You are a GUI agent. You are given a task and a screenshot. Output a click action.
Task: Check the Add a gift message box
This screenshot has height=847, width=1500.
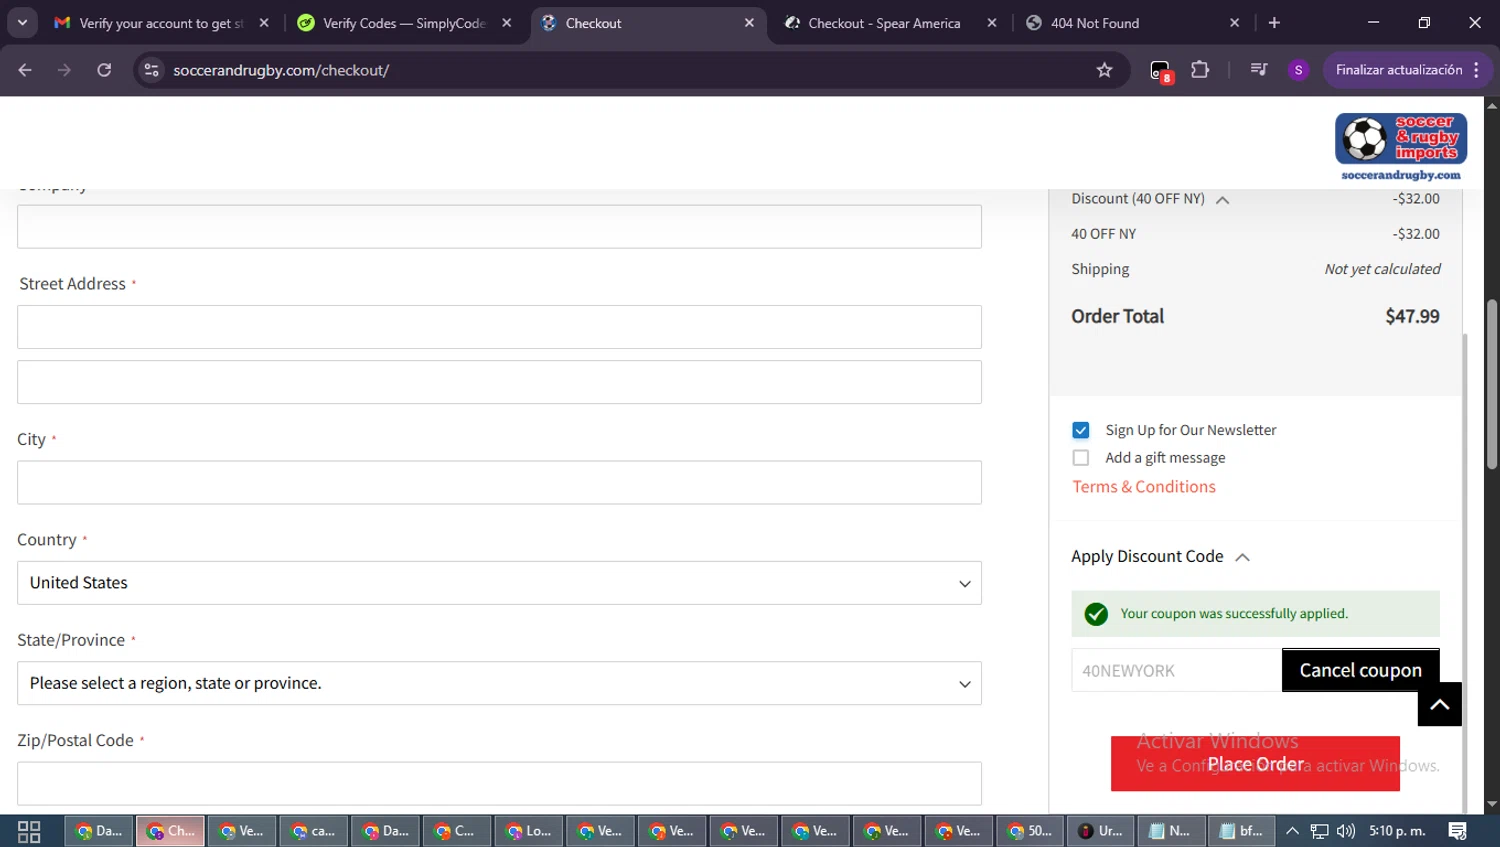pos(1081,458)
